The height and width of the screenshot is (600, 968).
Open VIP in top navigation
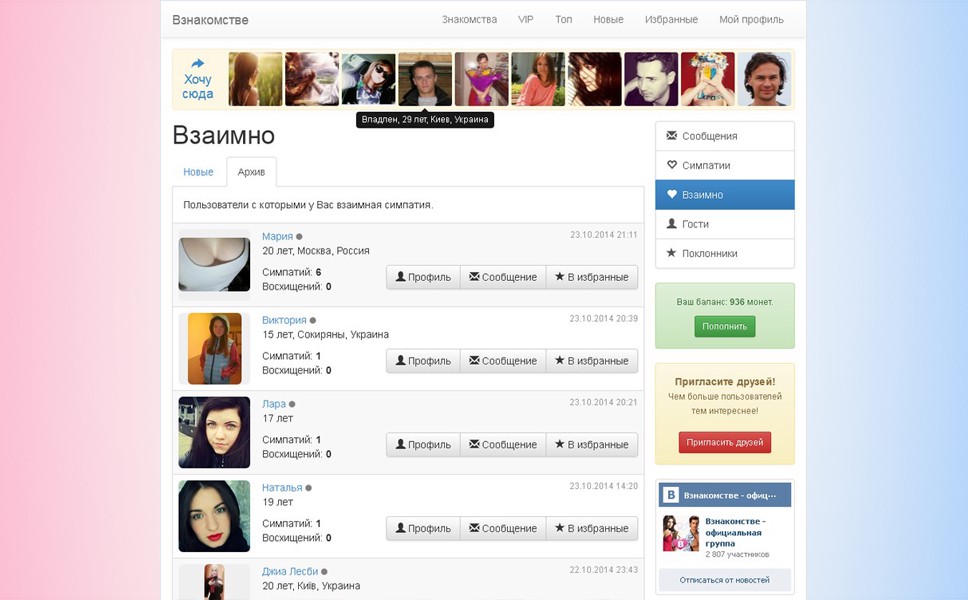click(525, 20)
